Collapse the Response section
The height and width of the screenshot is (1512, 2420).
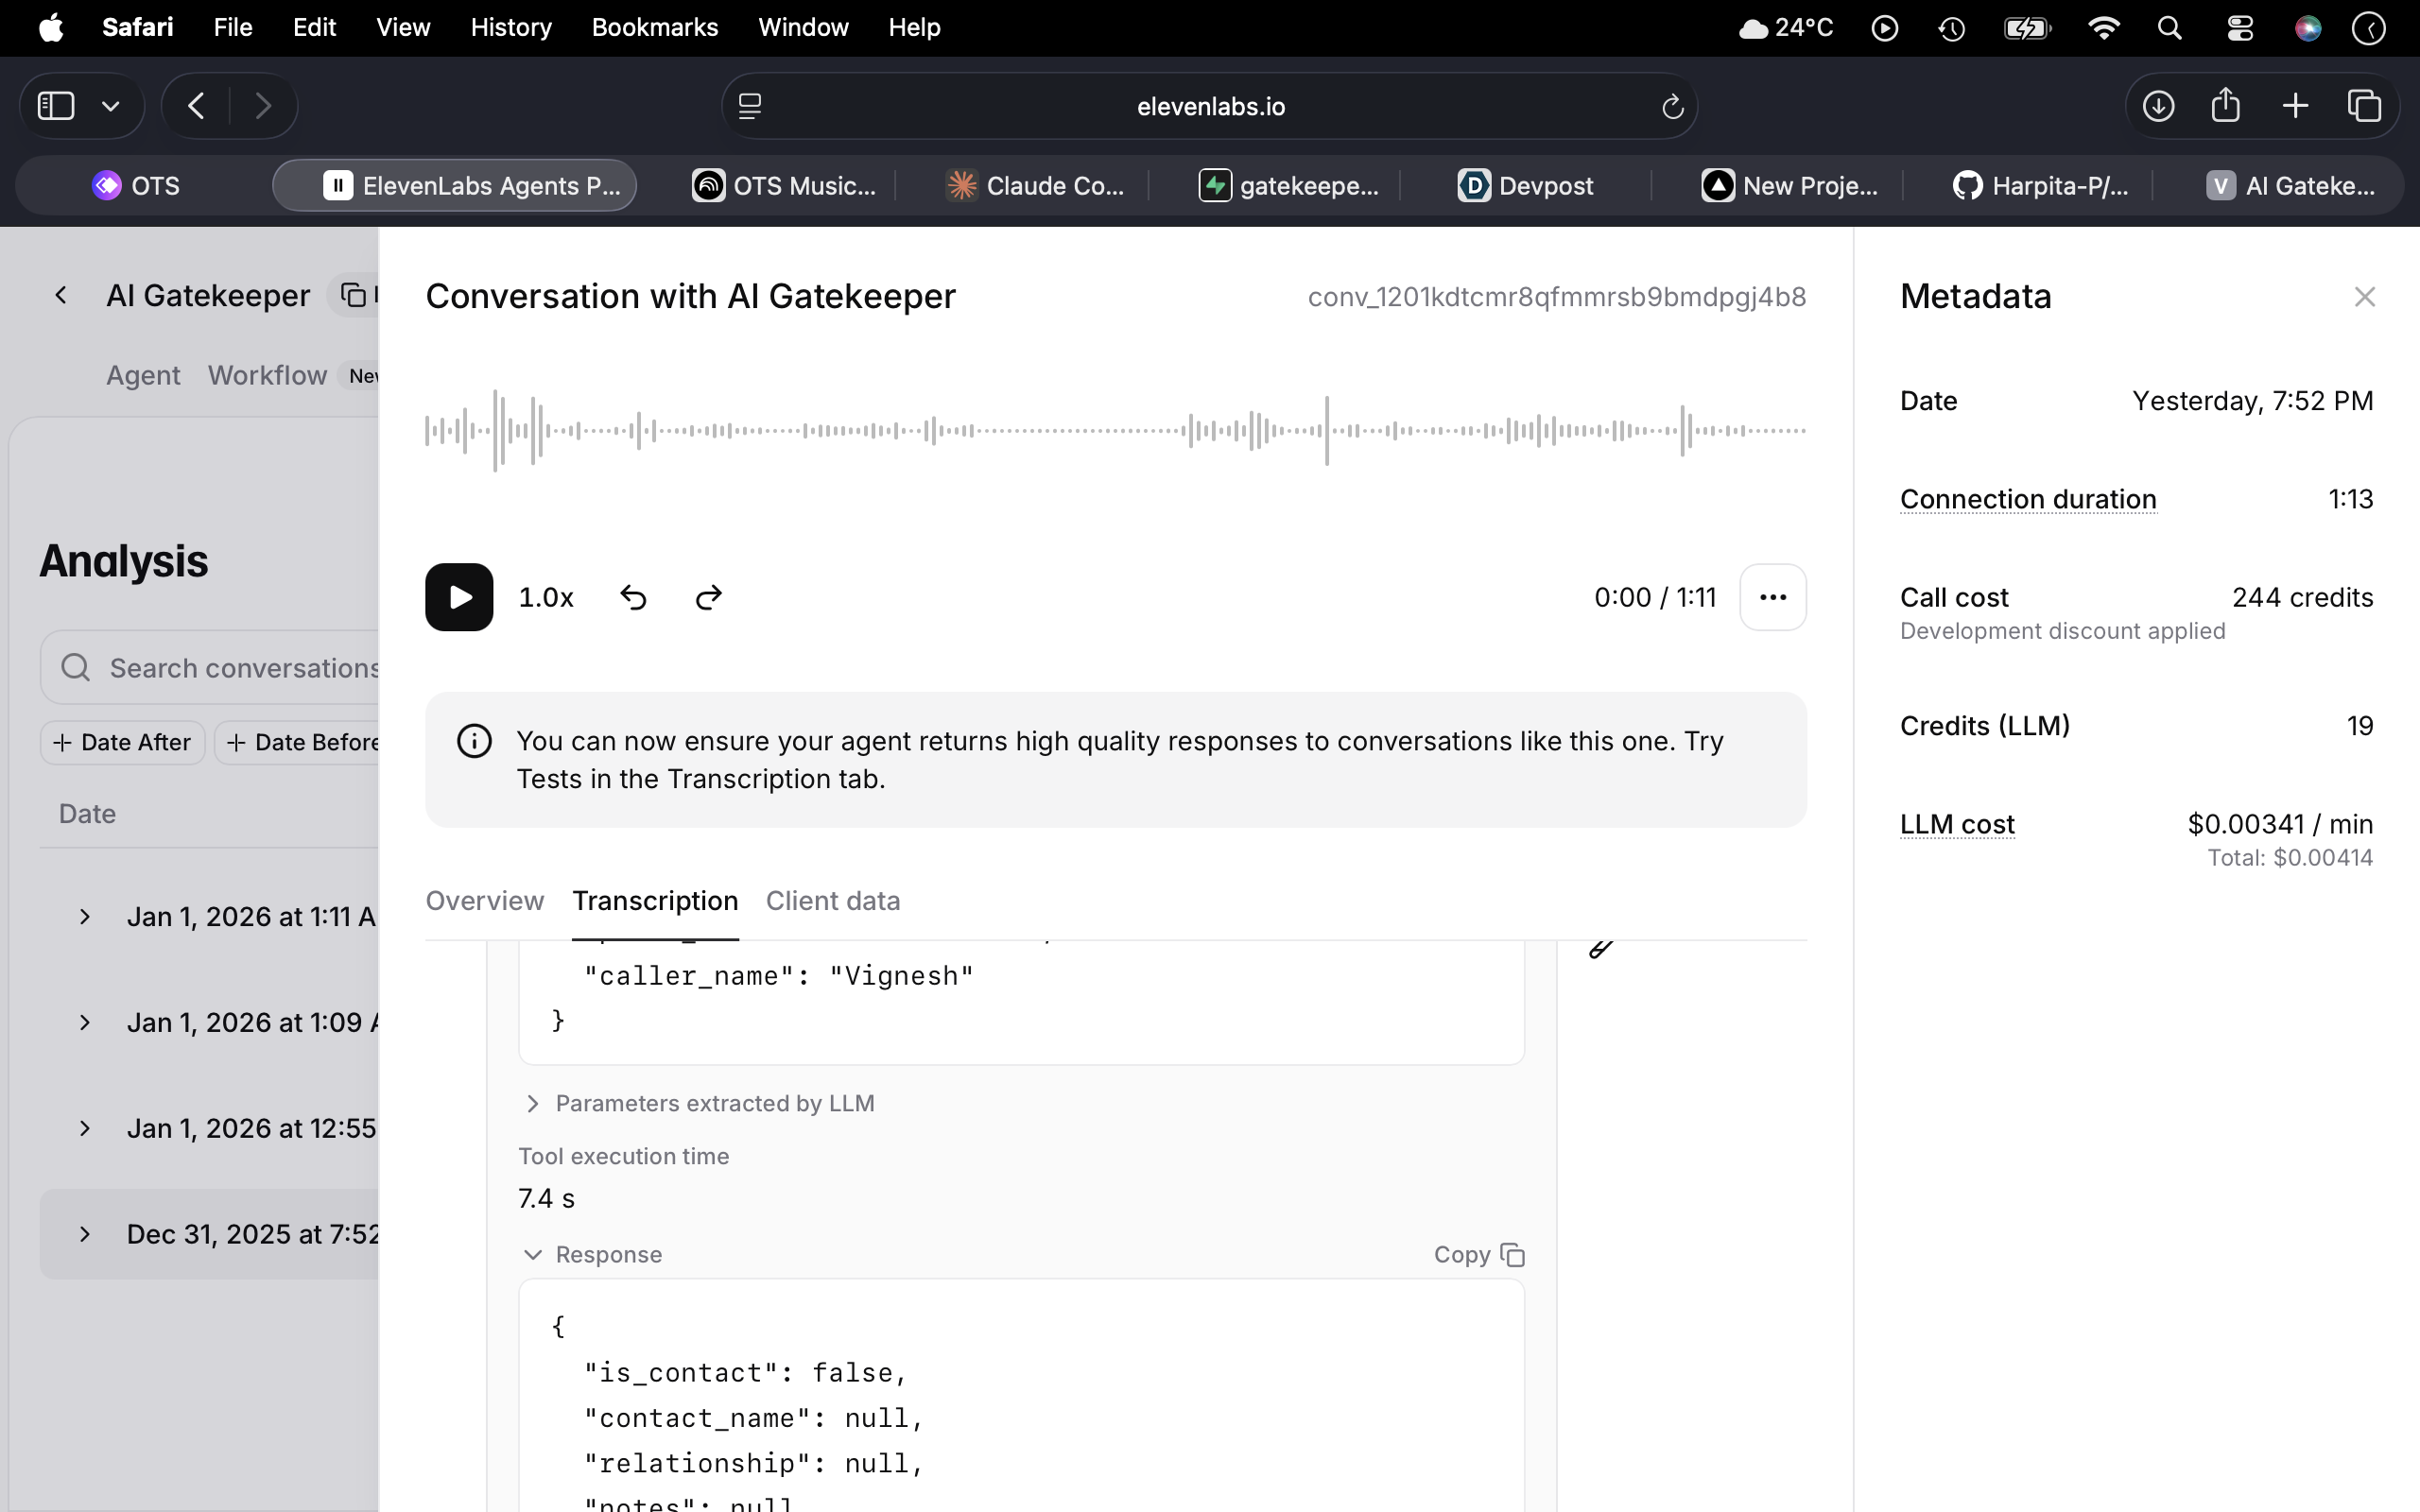pos(592,1254)
